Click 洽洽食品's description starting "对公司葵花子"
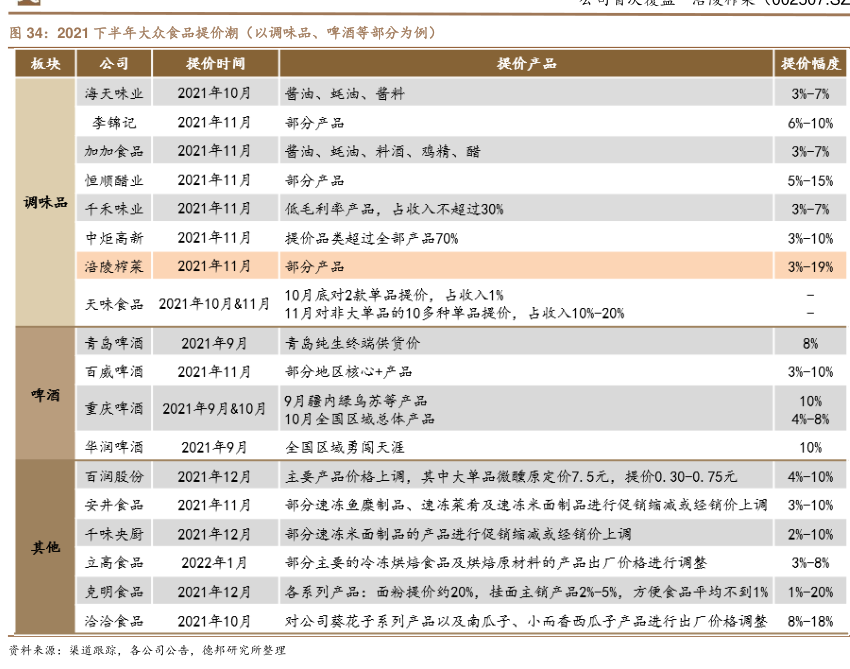The width and height of the screenshot is (850, 669). point(526,621)
